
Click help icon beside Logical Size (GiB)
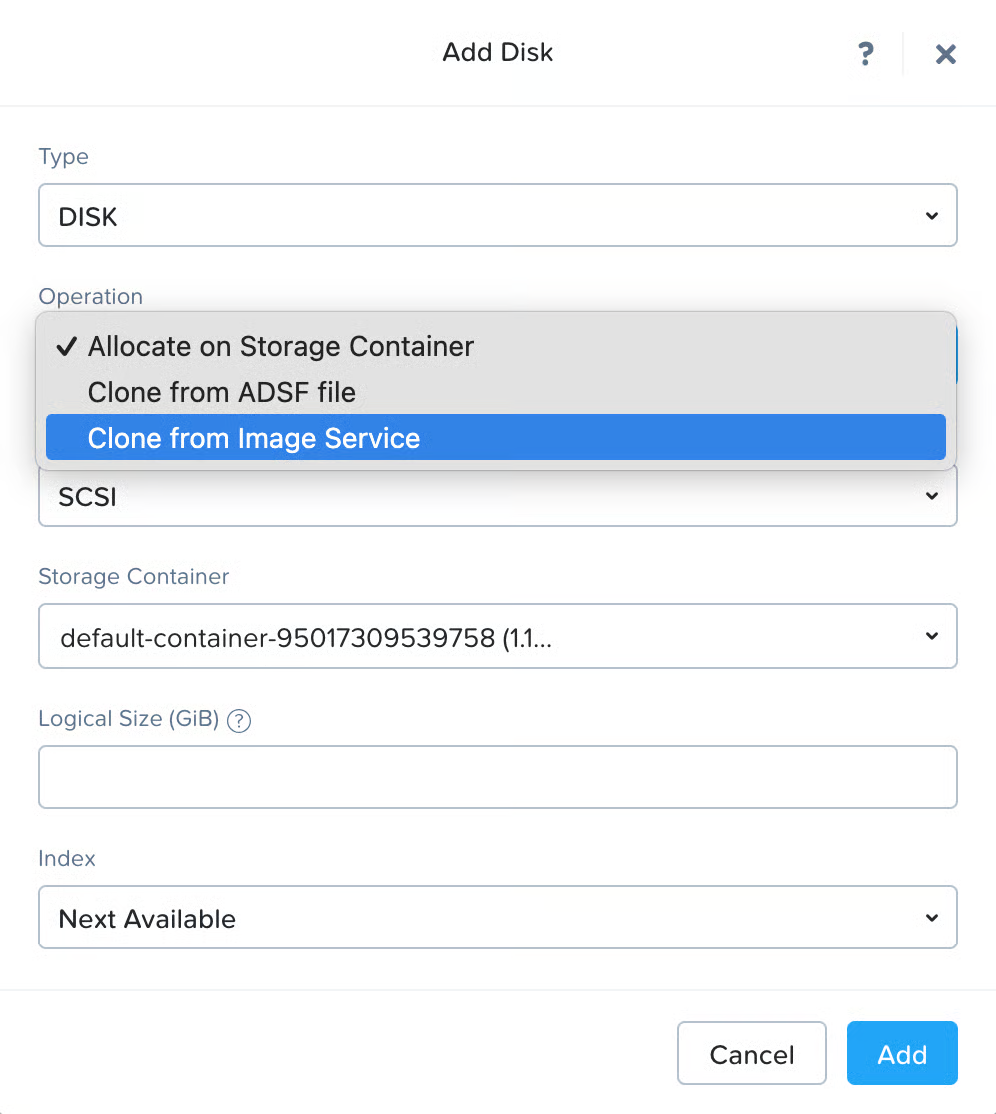tap(239, 720)
